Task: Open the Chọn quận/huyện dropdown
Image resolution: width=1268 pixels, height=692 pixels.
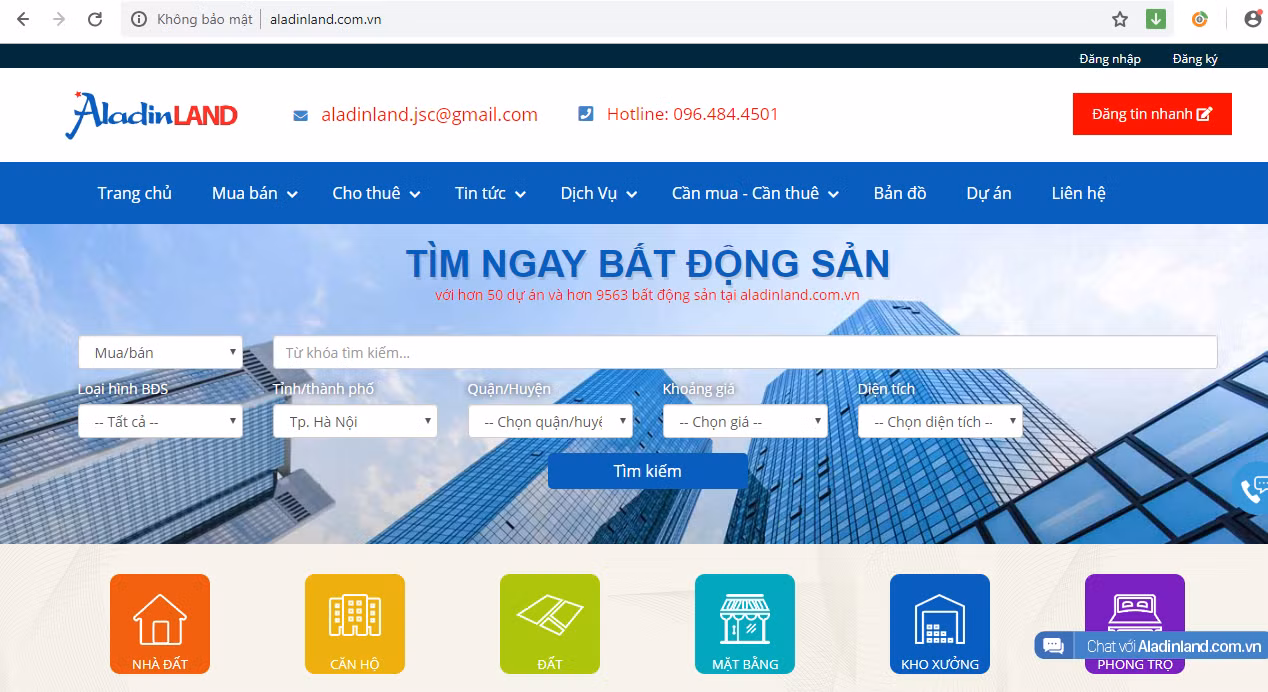Action: [x=550, y=421]
